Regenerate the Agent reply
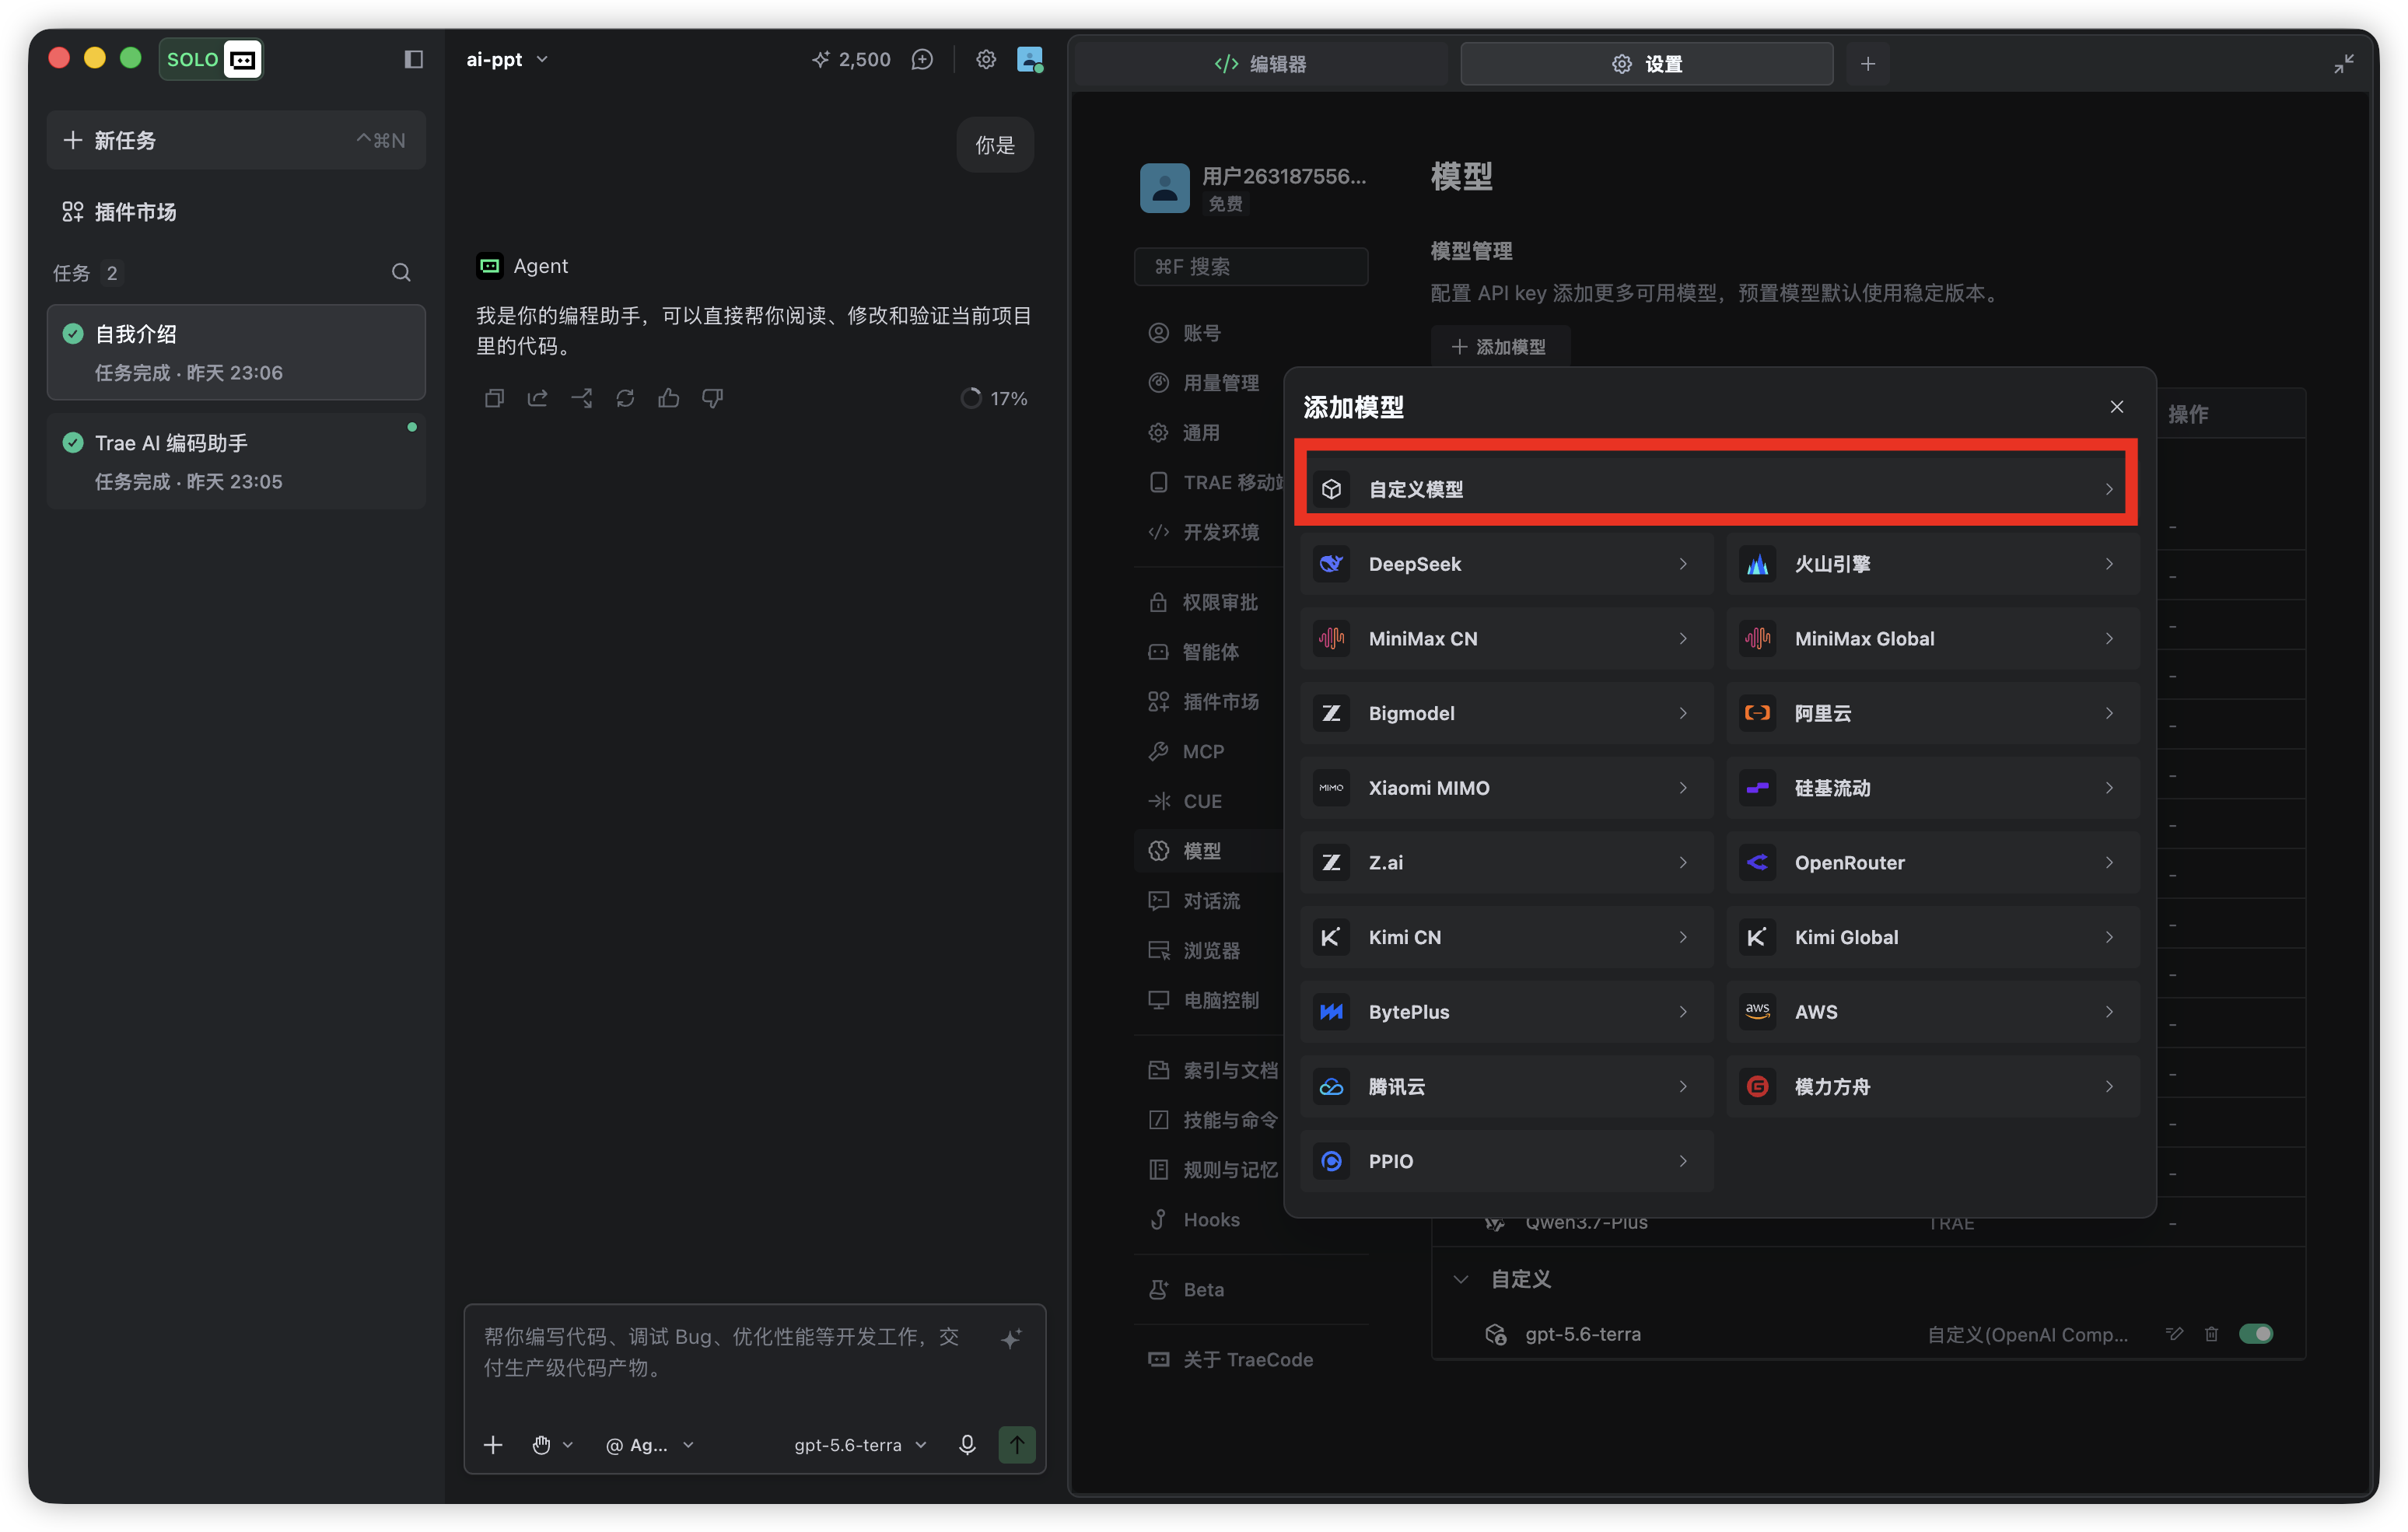2408x1532 pixels. pos(625,398)
